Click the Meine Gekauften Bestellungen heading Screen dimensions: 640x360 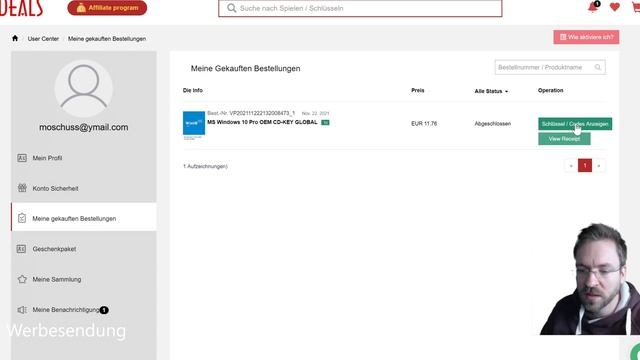[245, 69]
